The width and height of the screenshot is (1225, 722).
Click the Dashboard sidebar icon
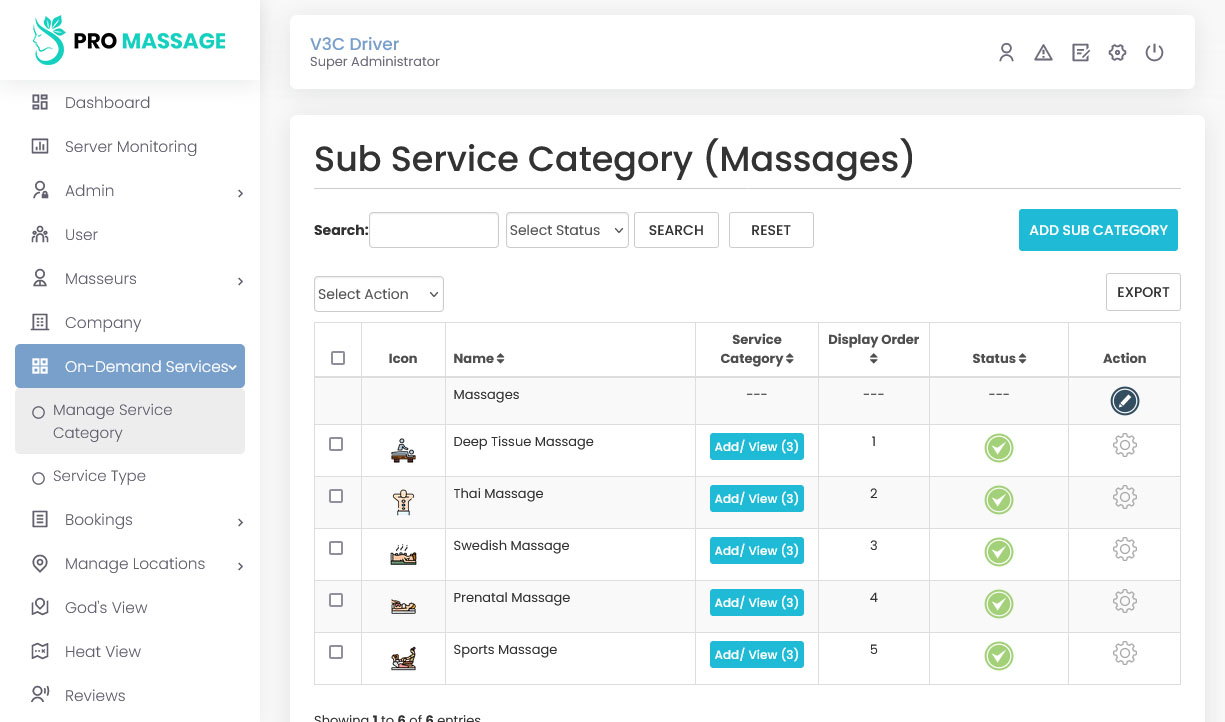click(40, 102)
